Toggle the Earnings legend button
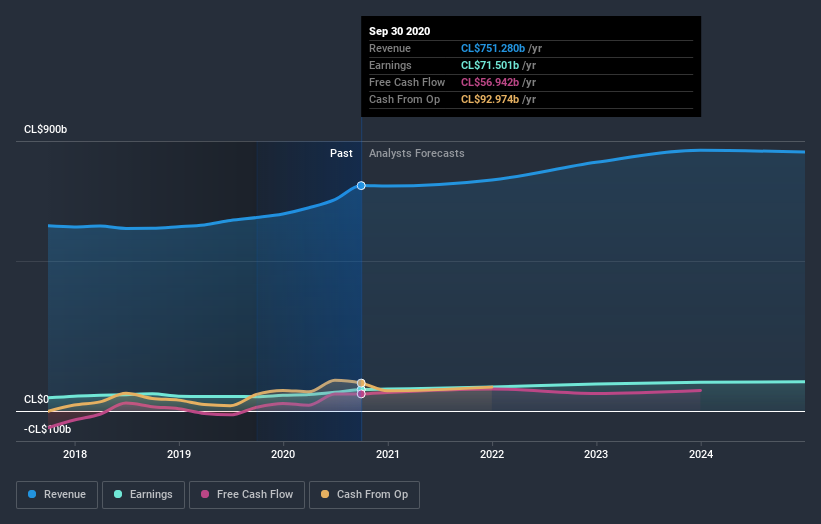The image size is (821, 524). pyautogui.click(x=143, y=495)
